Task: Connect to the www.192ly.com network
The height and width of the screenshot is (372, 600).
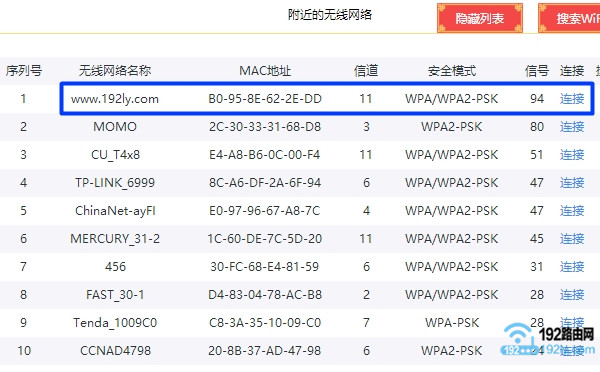Action: pyautogui.click(x=572, y=99)
